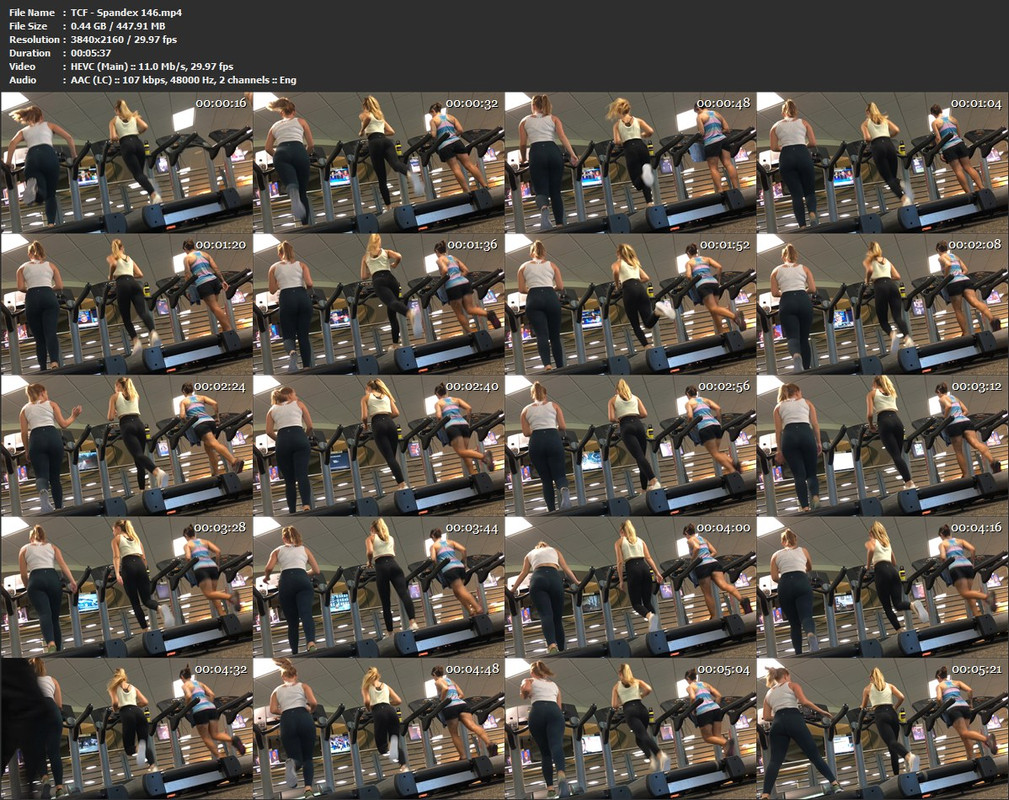Viewport: 1009px width, 800px height.
Task: Select the frame timestamped 00:02:24
Action: point(126,445)
